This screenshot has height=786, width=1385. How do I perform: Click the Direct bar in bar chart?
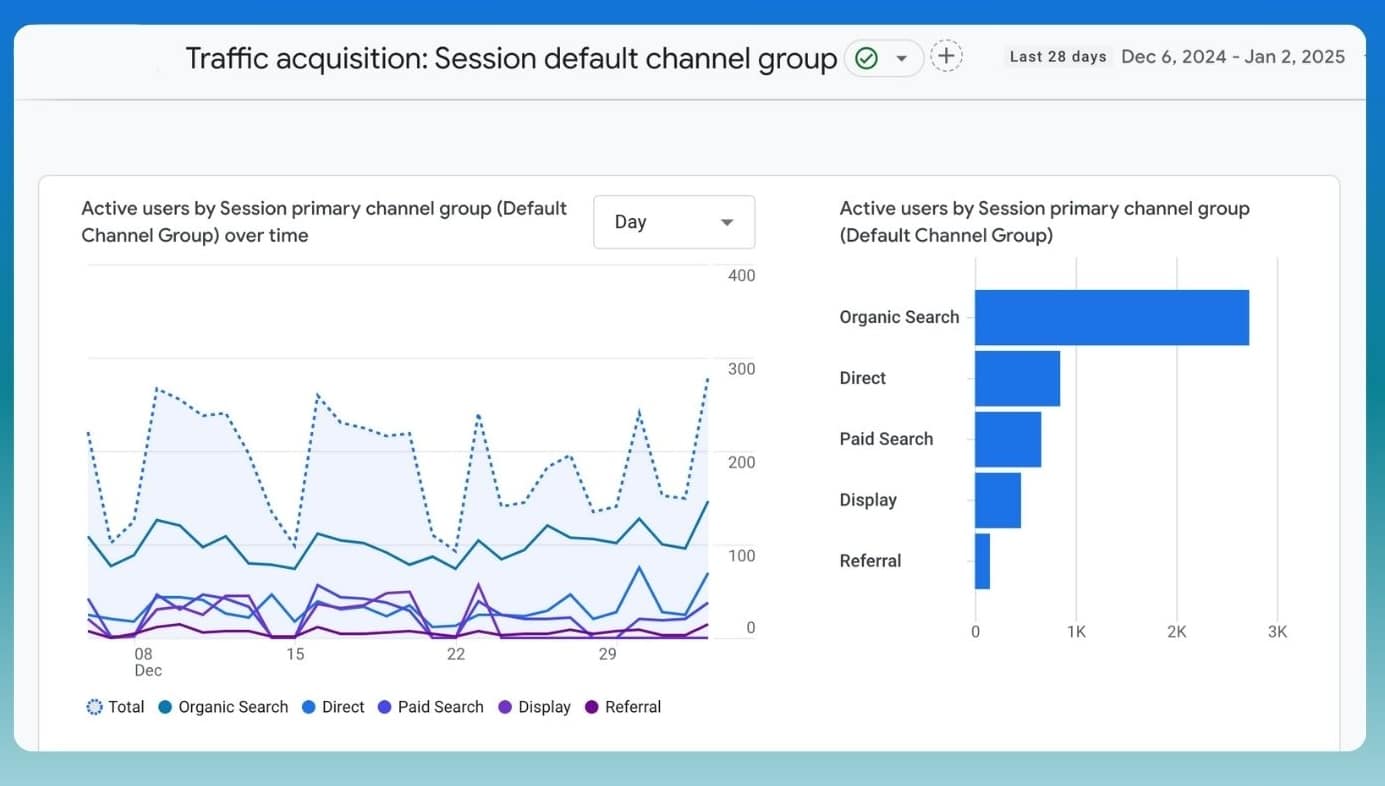pyautogui.click(x=1017, y=378)
